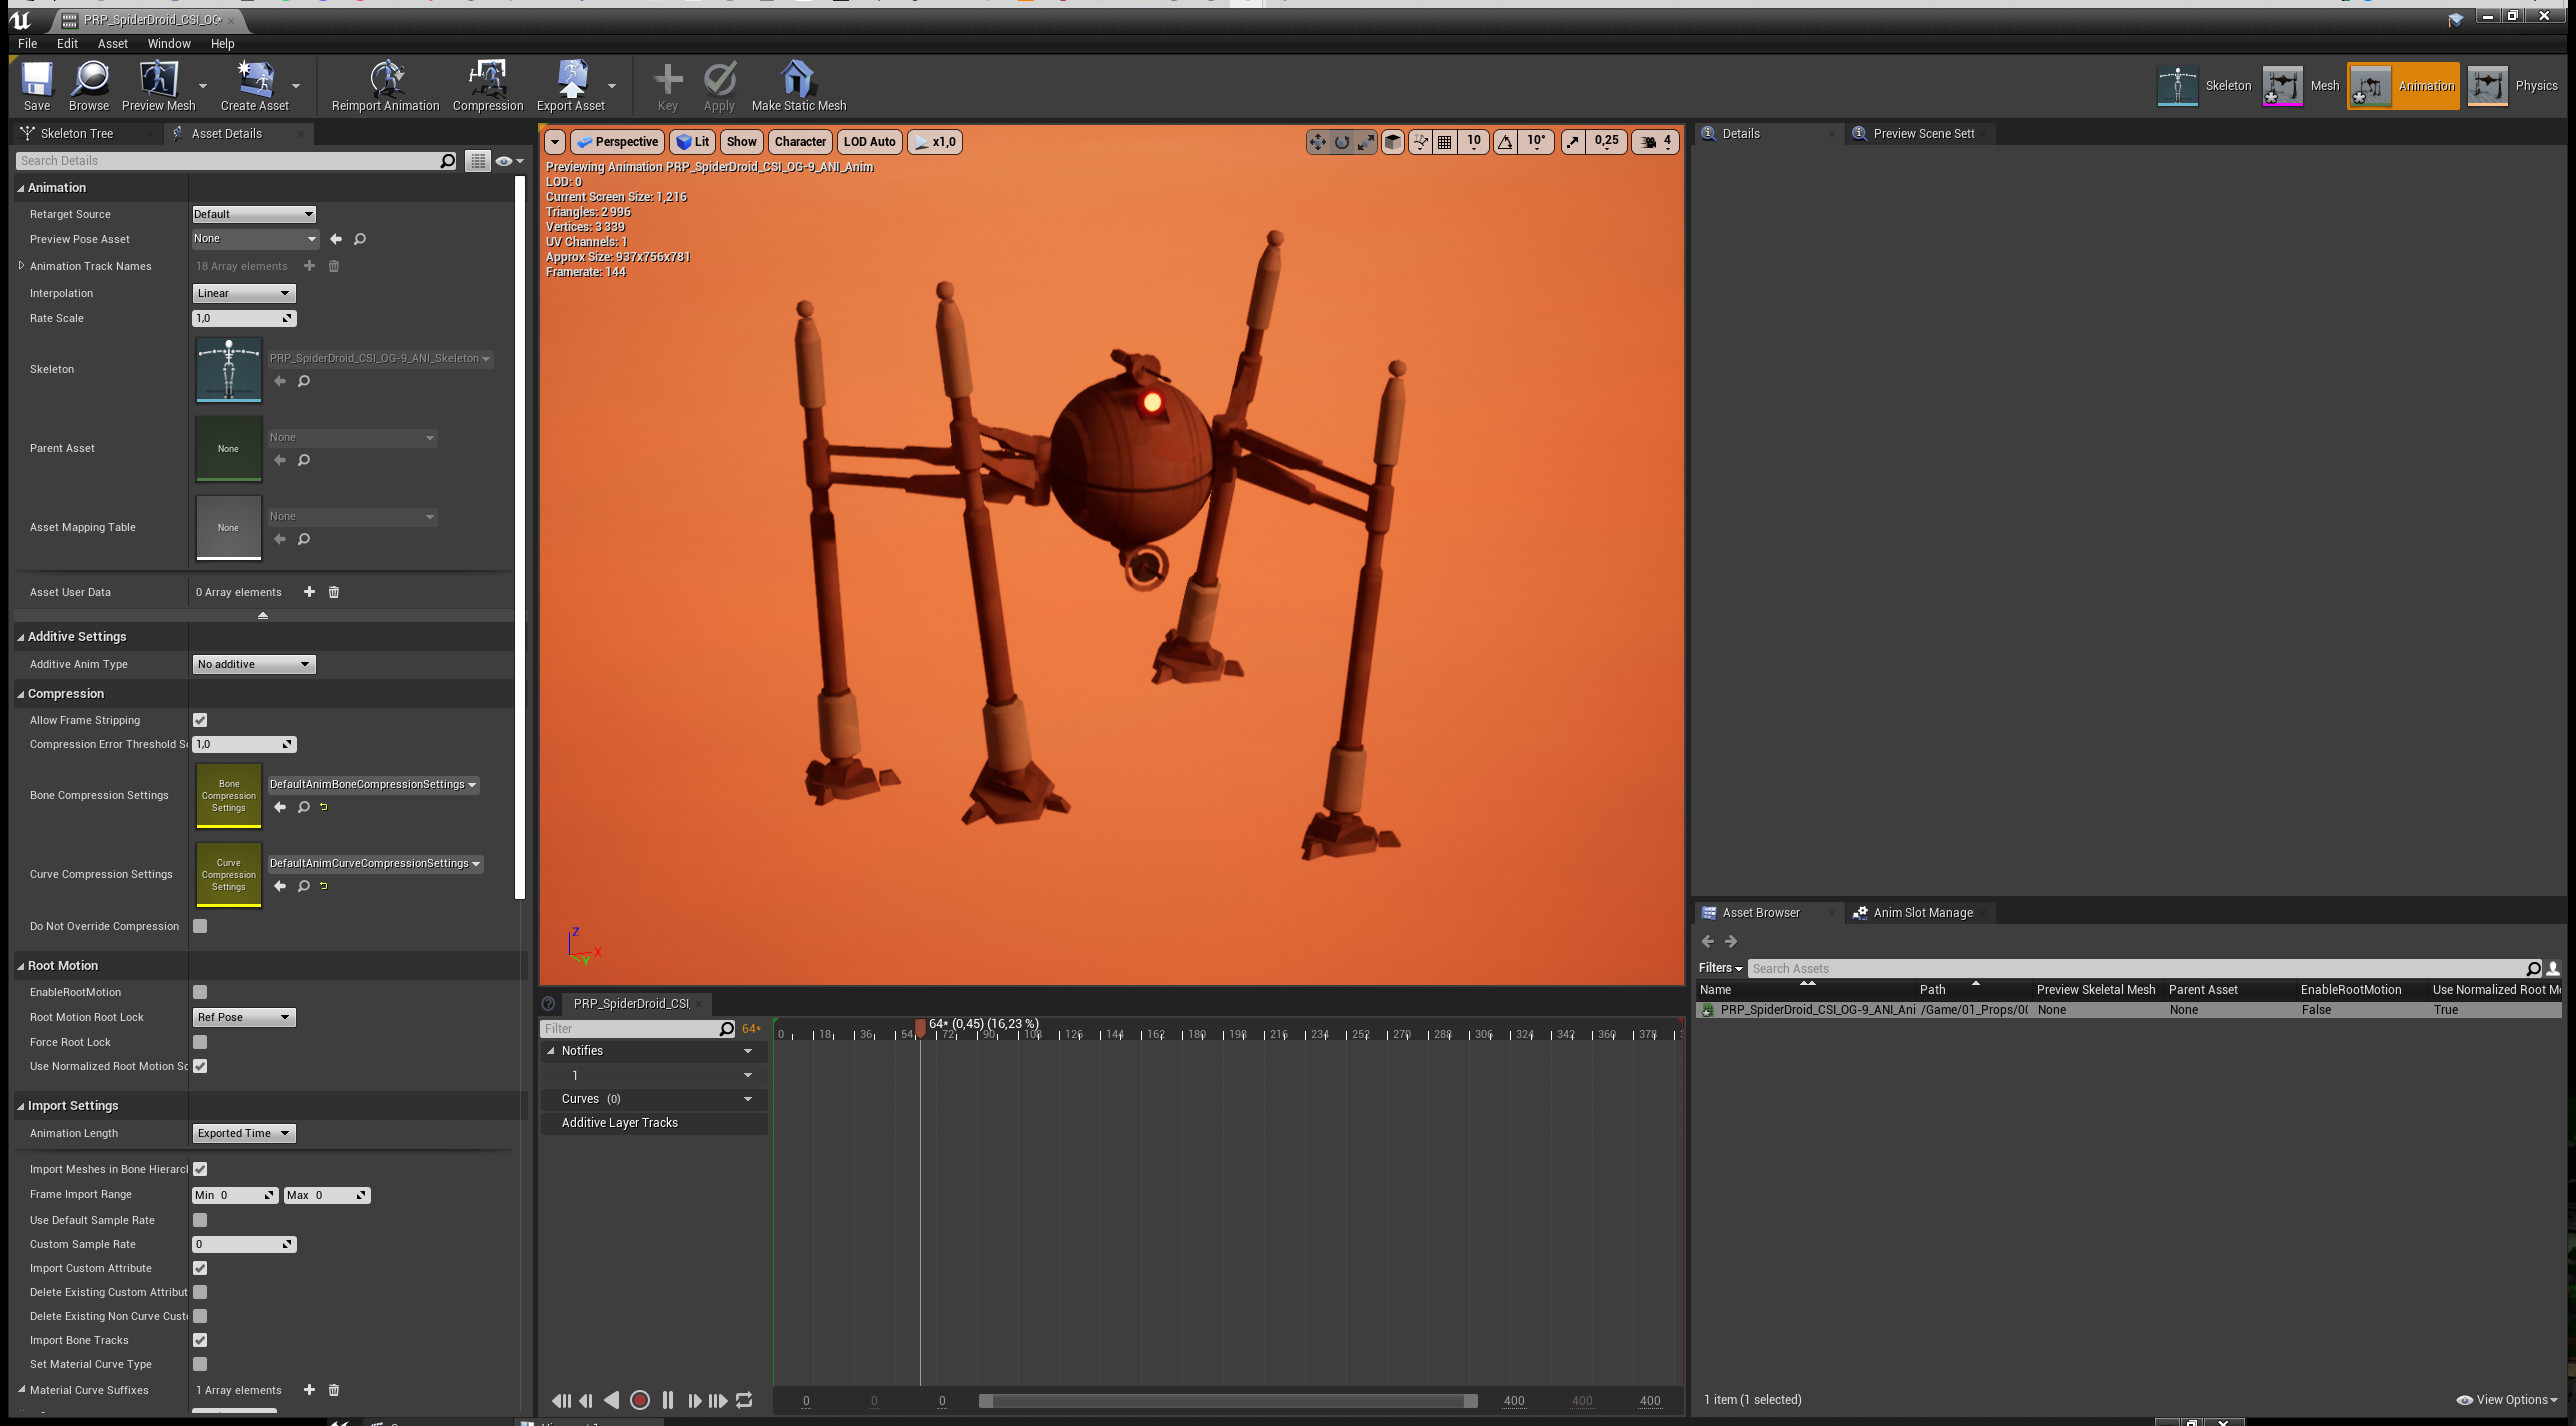The image size is (2576, 1426).
Task: Open DefaultAnimBoneCompressionSettings dropdown
Action: click(373, 784)
